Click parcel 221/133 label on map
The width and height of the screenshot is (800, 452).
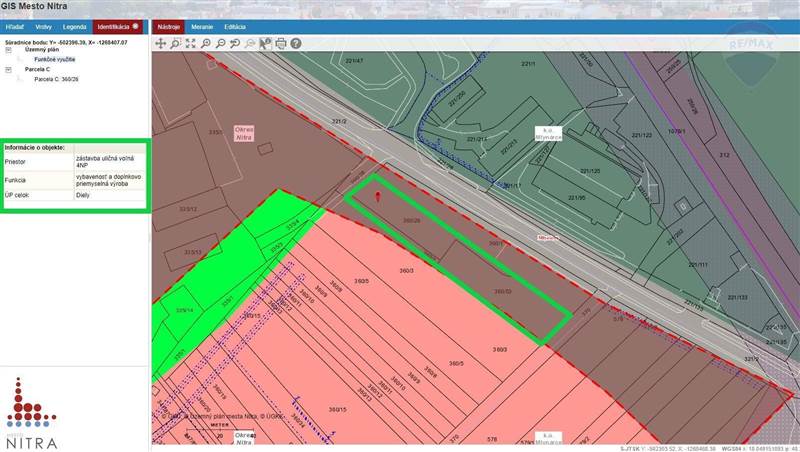(738, 297)
